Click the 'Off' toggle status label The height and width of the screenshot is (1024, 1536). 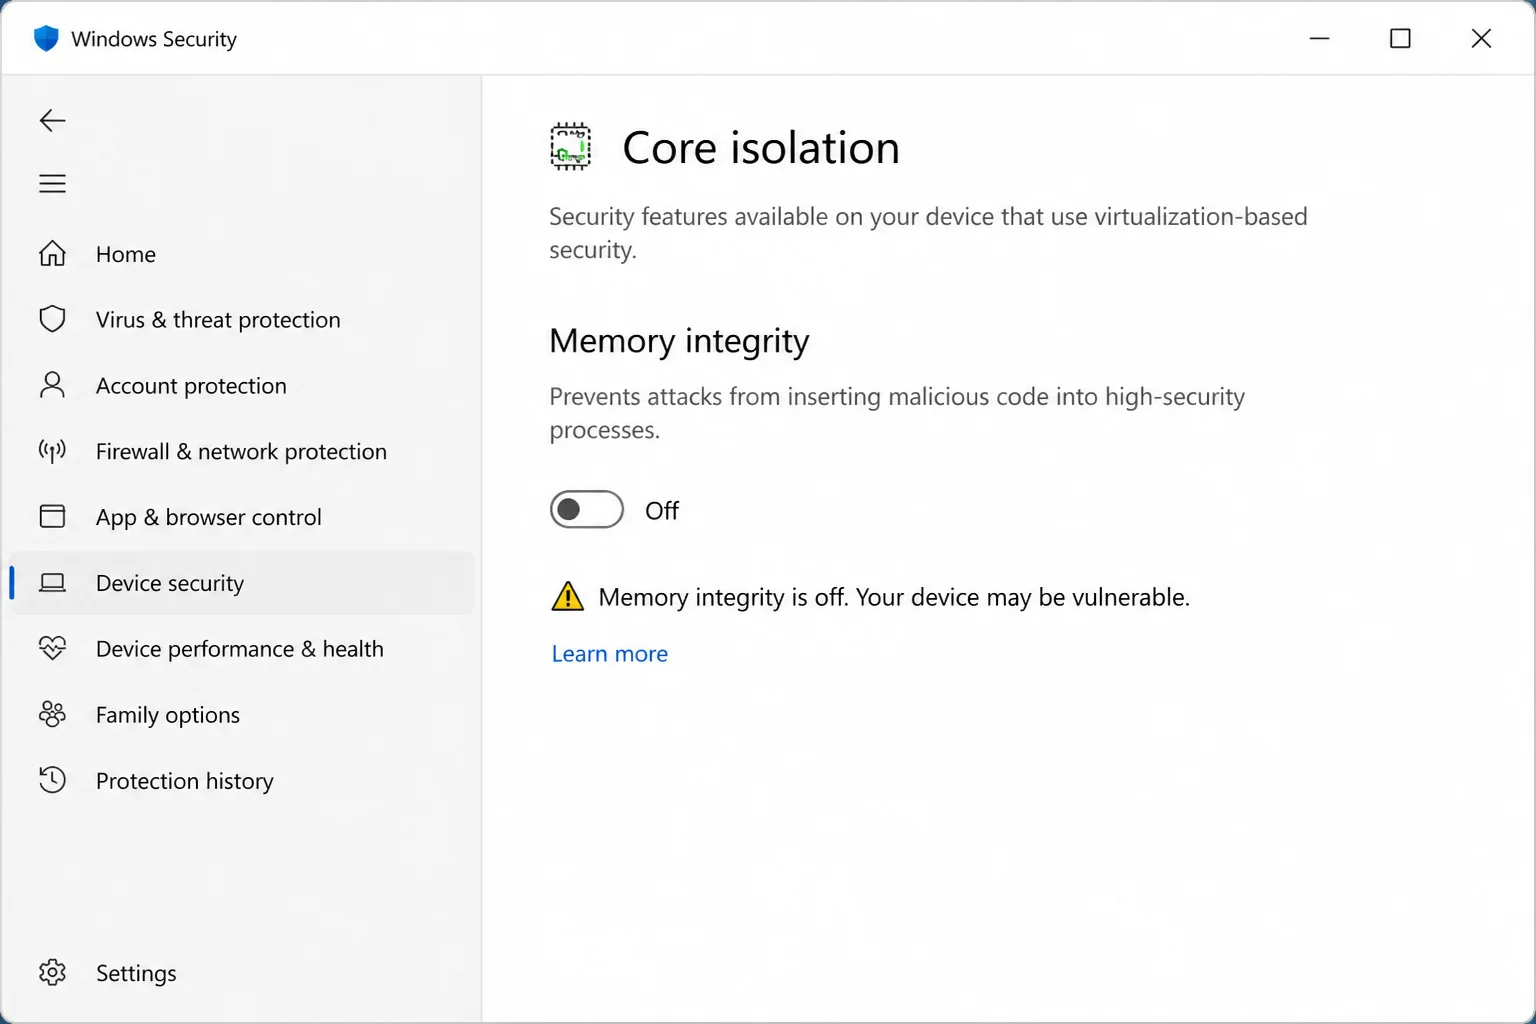[x=662, y=511]
